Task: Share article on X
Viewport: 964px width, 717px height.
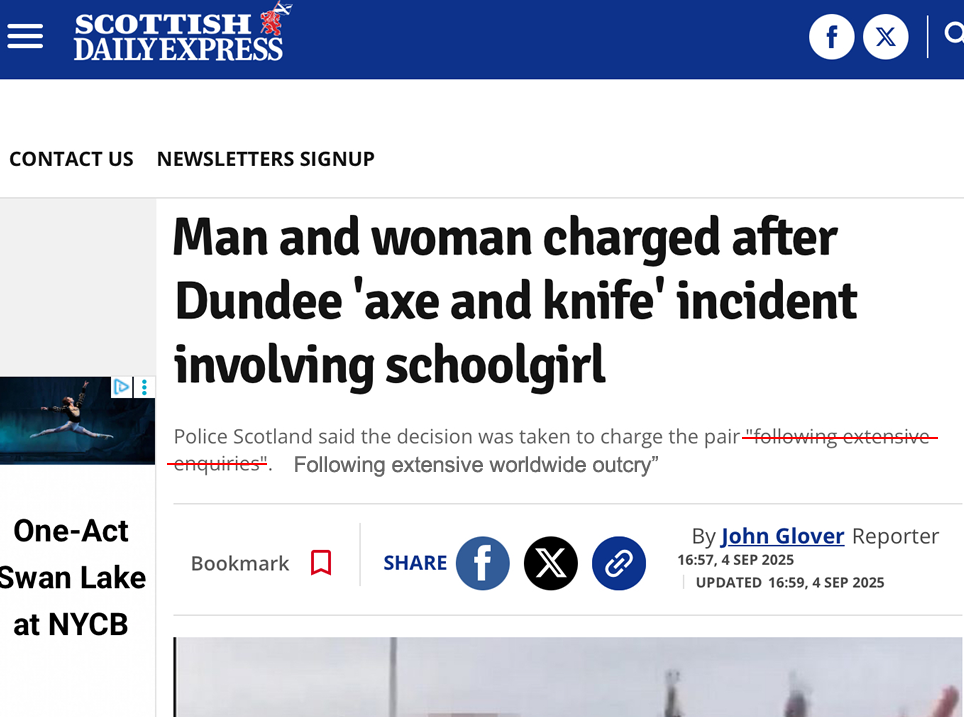Action: (x=550, y=563)
